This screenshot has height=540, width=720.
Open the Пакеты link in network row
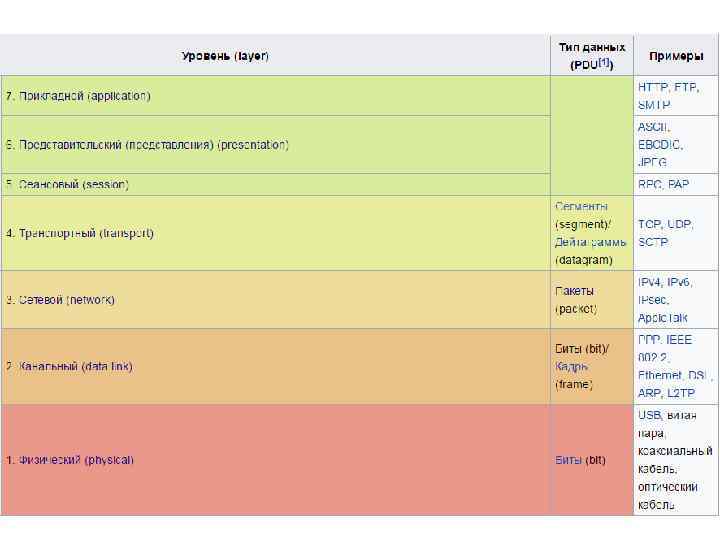coord(575,290)
